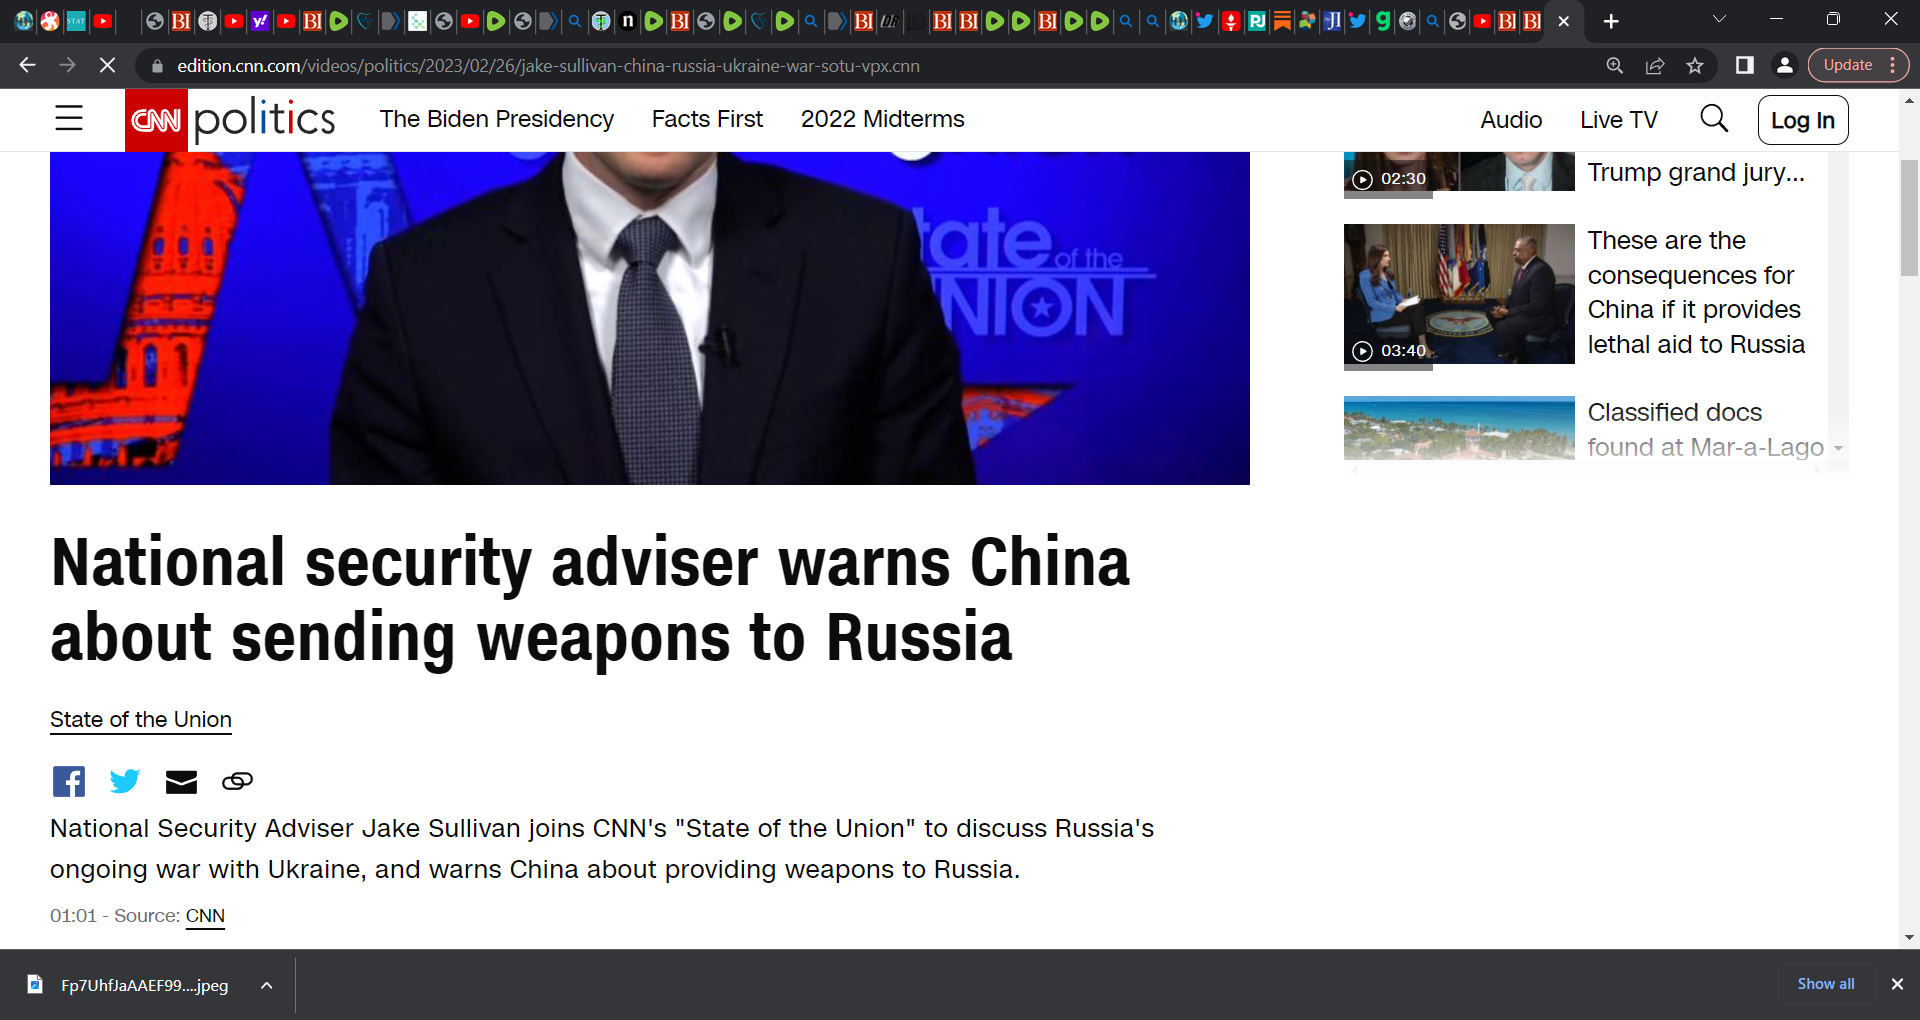Copy article link icon
This screenshot has width=1920, height=1020.
pyautogui.click(x=237, y=781)
